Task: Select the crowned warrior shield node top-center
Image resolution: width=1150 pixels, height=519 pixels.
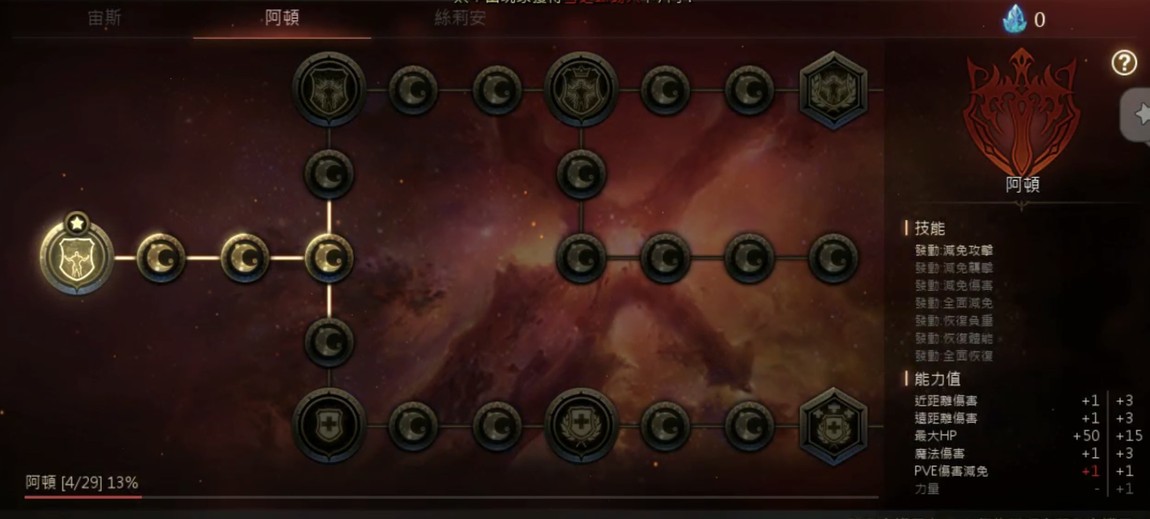Action: click(x=581, y=89)
